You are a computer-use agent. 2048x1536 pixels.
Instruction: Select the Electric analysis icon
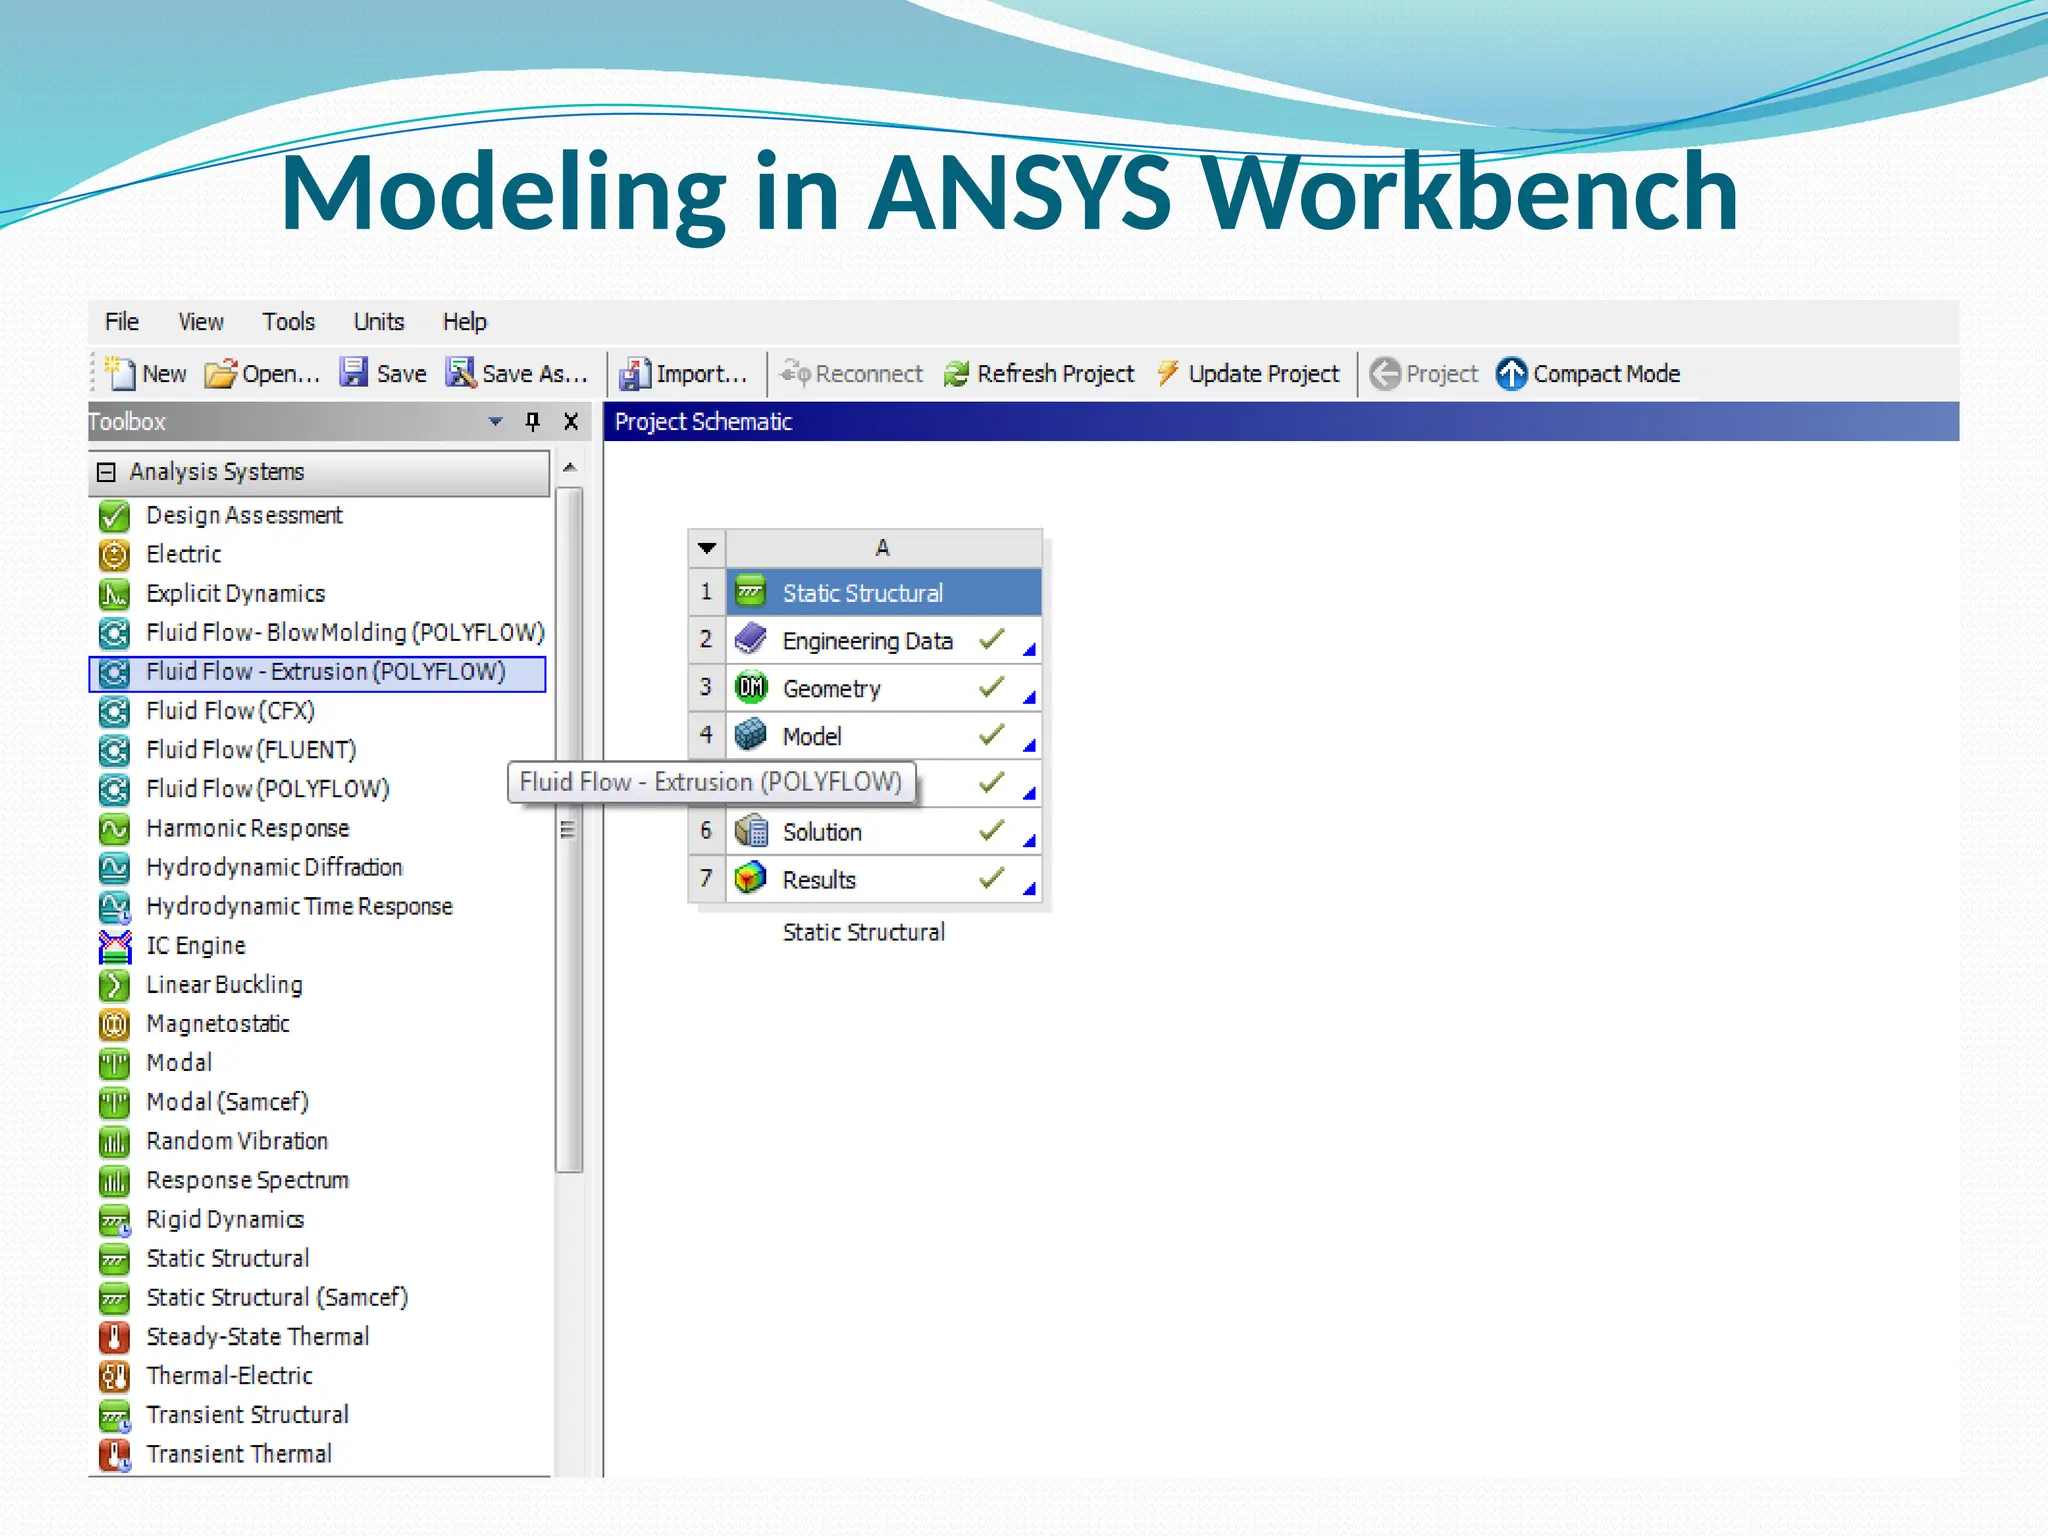click(x=115, y=555)
